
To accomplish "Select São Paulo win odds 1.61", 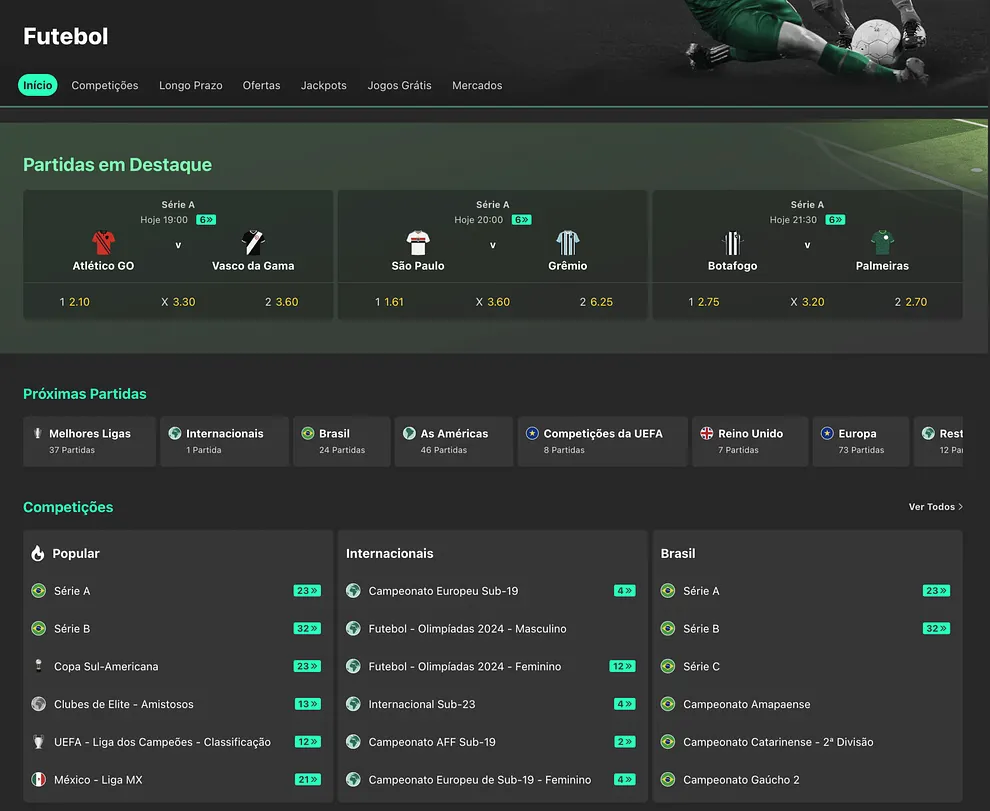I will 390,302.
